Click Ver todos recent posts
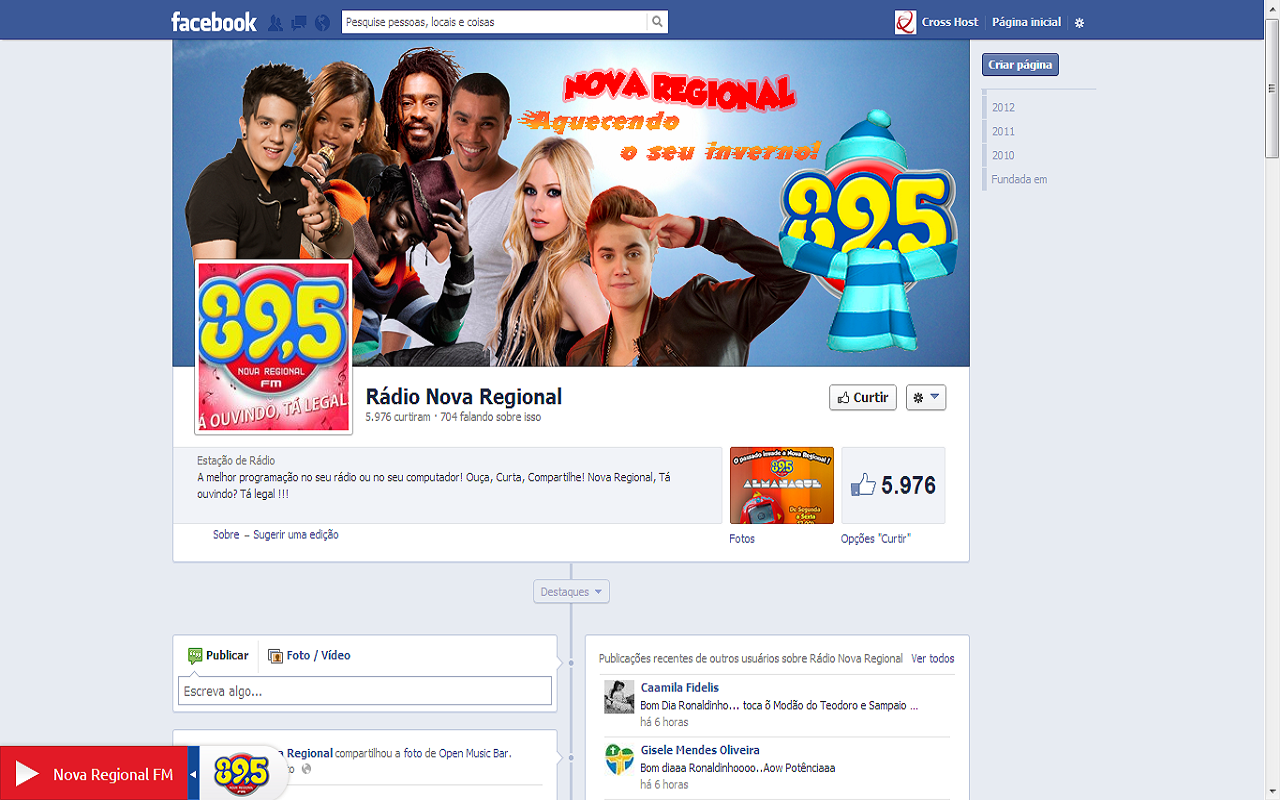This screenshot has width=1280, height=800. tap(933, 659)
